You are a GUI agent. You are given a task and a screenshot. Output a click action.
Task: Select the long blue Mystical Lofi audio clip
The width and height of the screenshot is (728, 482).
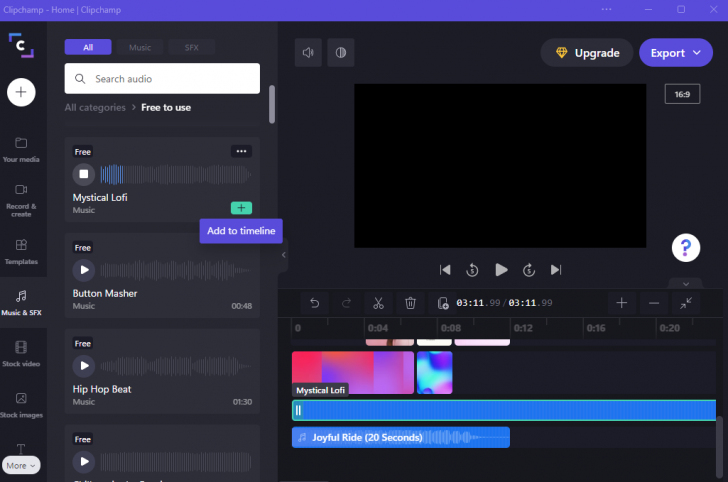504,410
